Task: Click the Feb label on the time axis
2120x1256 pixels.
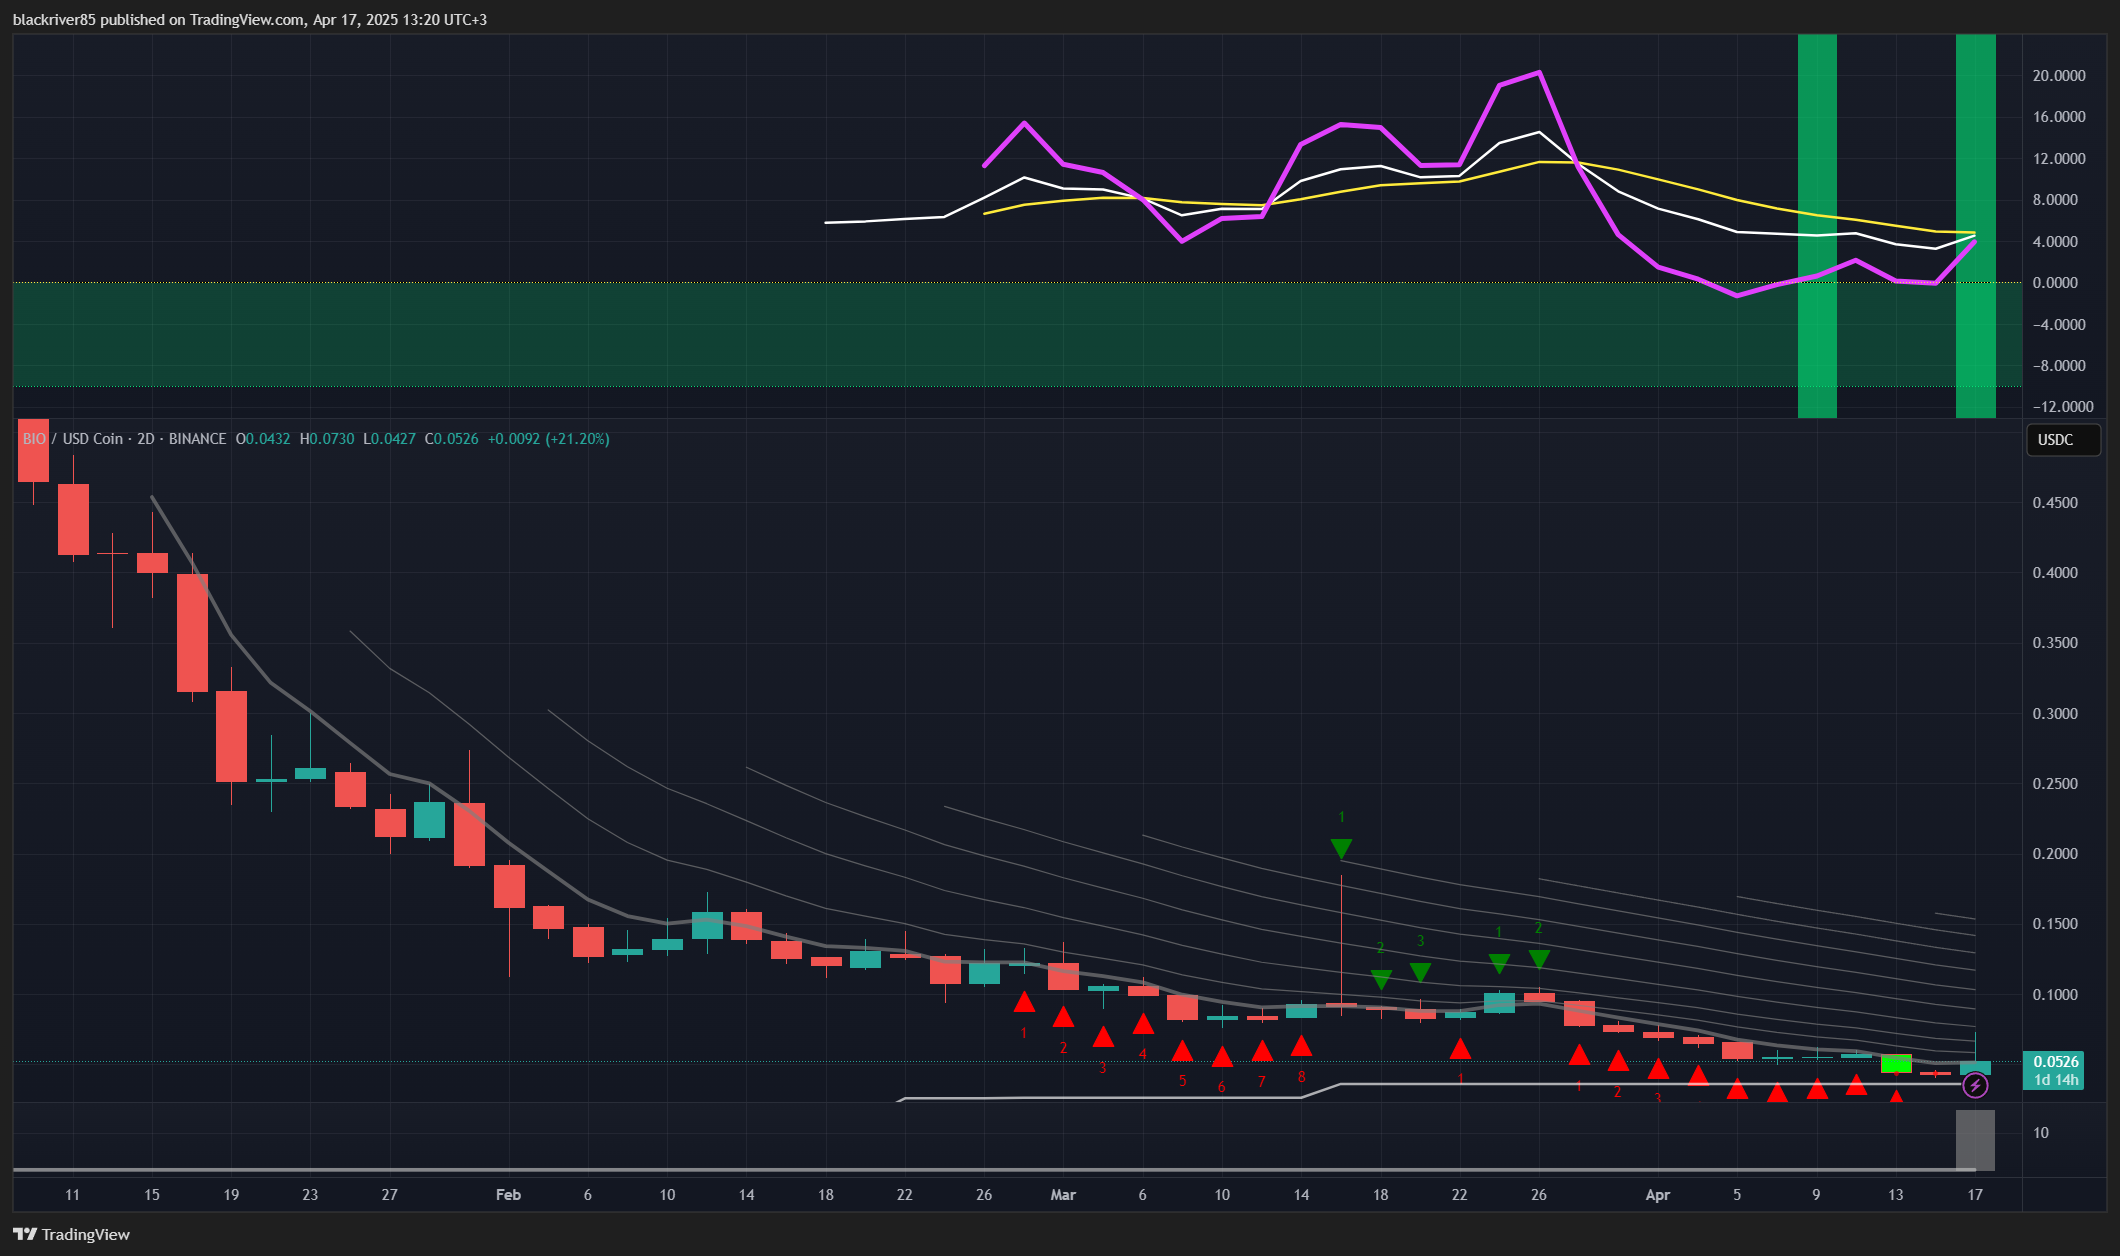Action: pos(508,1195)
